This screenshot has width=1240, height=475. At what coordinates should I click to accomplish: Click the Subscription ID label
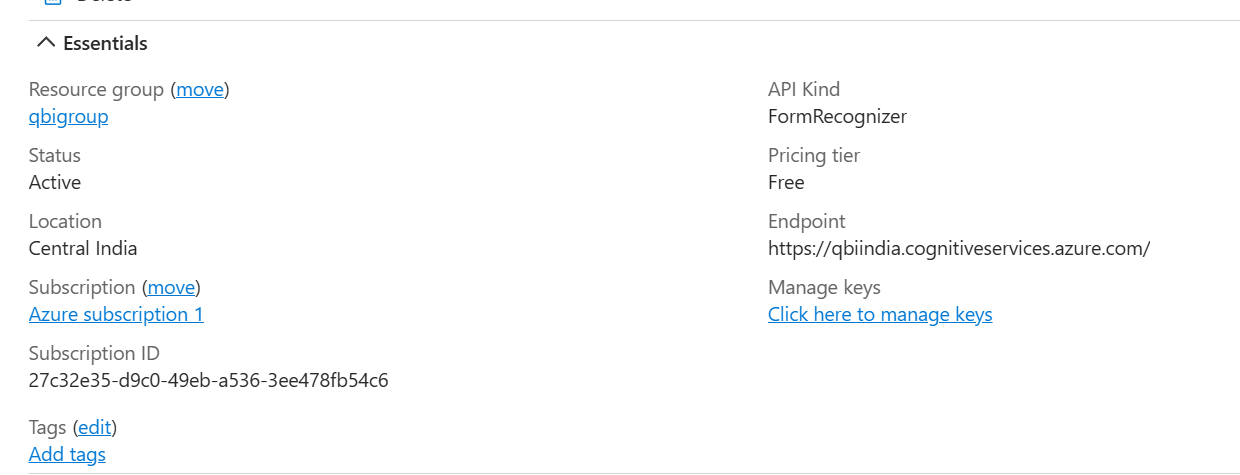pyautogui.click(x=94, y=353)
